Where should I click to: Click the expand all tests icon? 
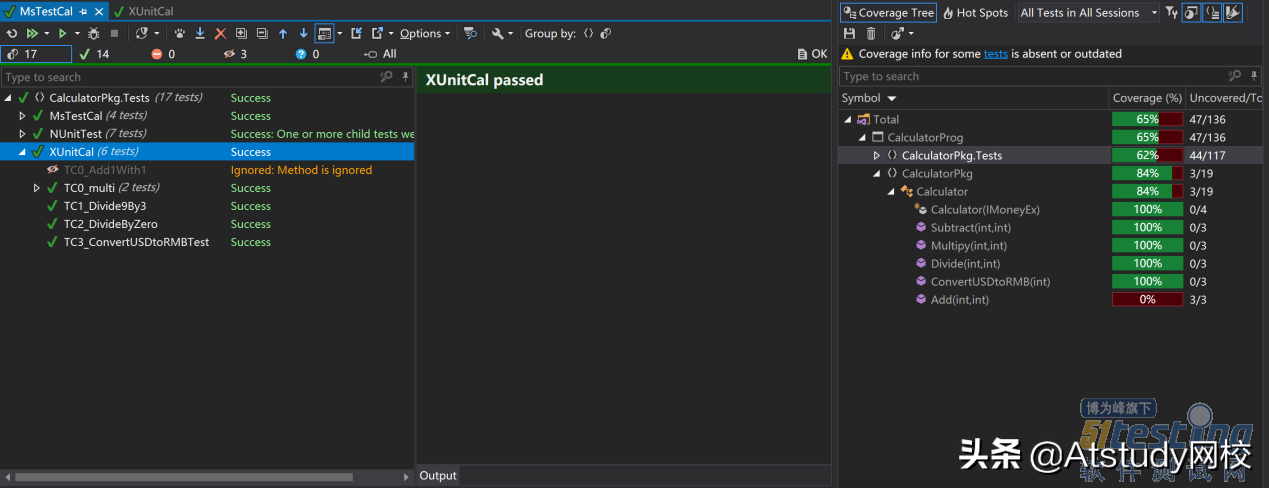[241, 33]
